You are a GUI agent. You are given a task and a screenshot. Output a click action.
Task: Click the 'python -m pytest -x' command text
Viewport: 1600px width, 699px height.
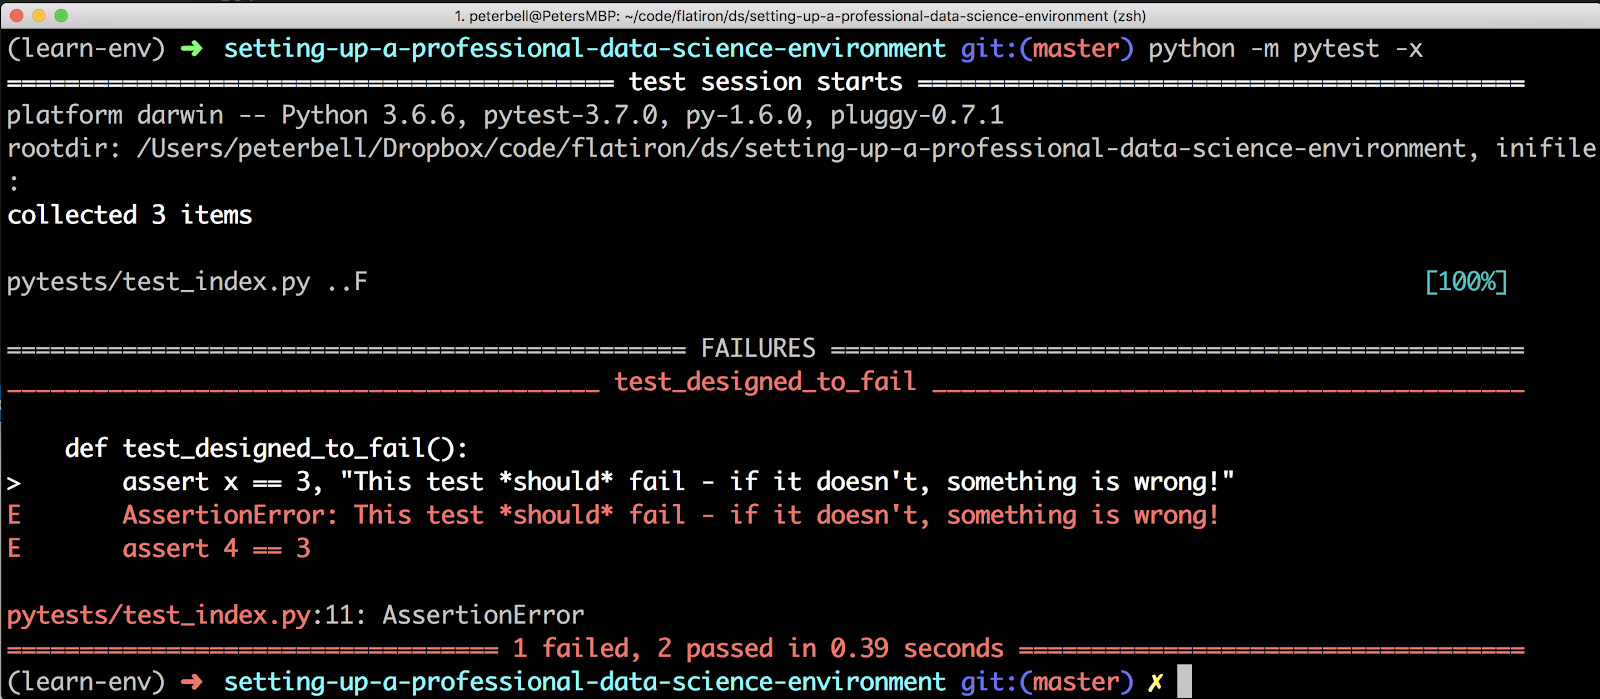pos(1285,49)
